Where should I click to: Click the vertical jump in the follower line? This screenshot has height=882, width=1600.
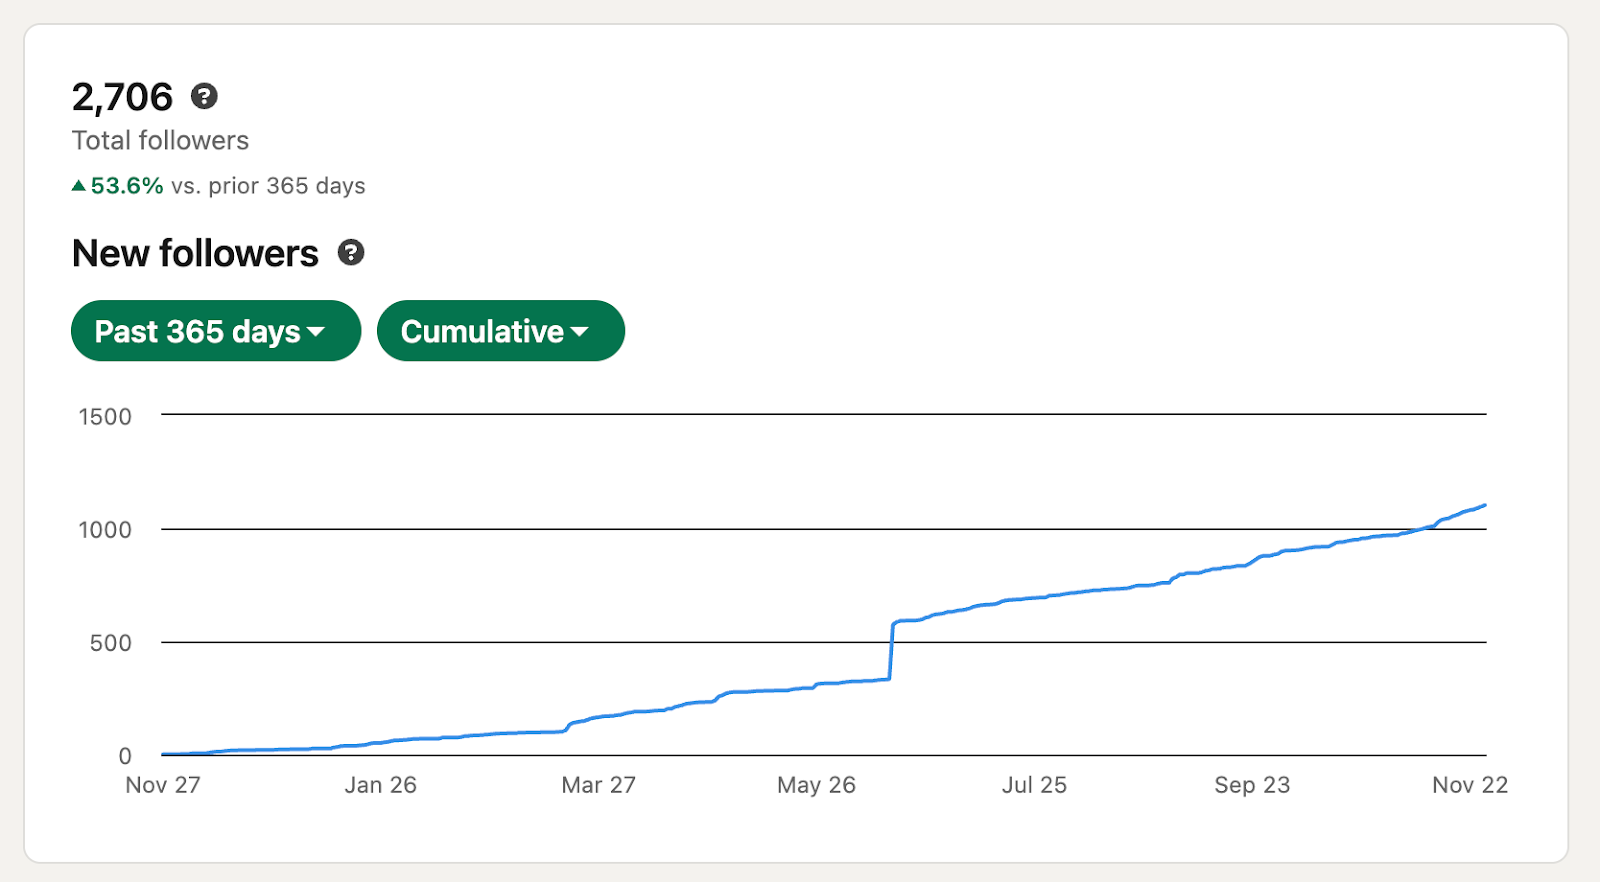891,651
